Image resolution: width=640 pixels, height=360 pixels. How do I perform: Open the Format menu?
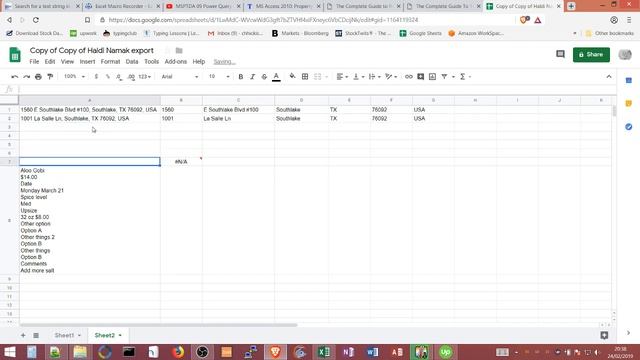tap(110, 62)
